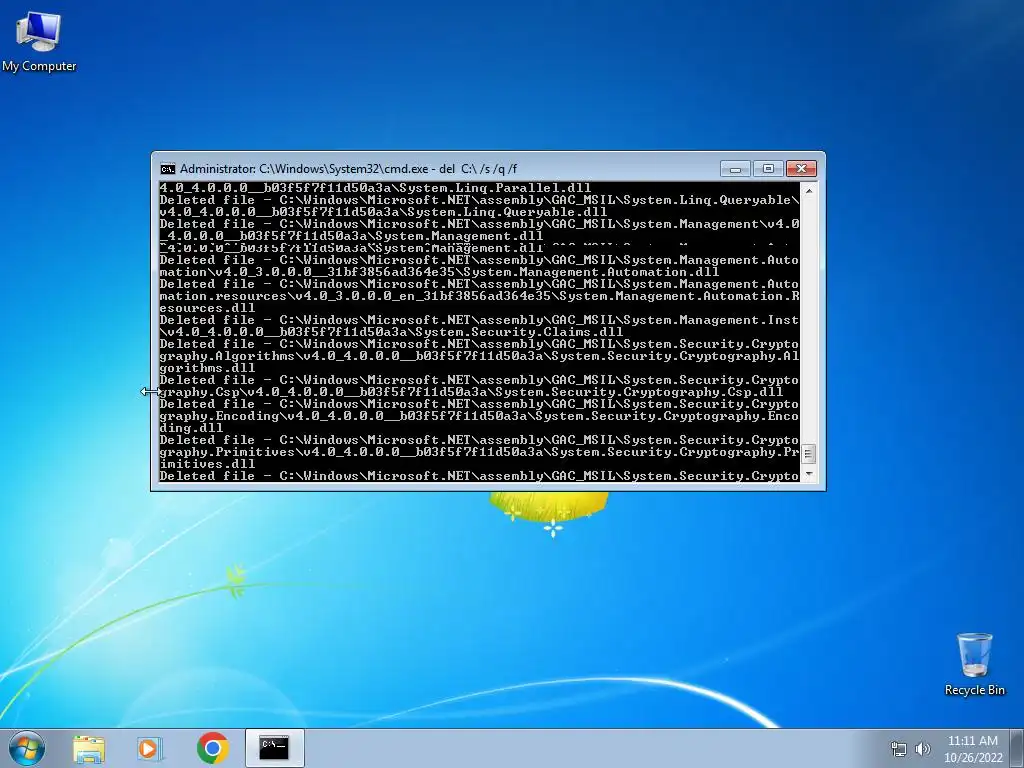
Task: Click the Show desktop strip on the taskbar
Action: (x=1017, y=748)
